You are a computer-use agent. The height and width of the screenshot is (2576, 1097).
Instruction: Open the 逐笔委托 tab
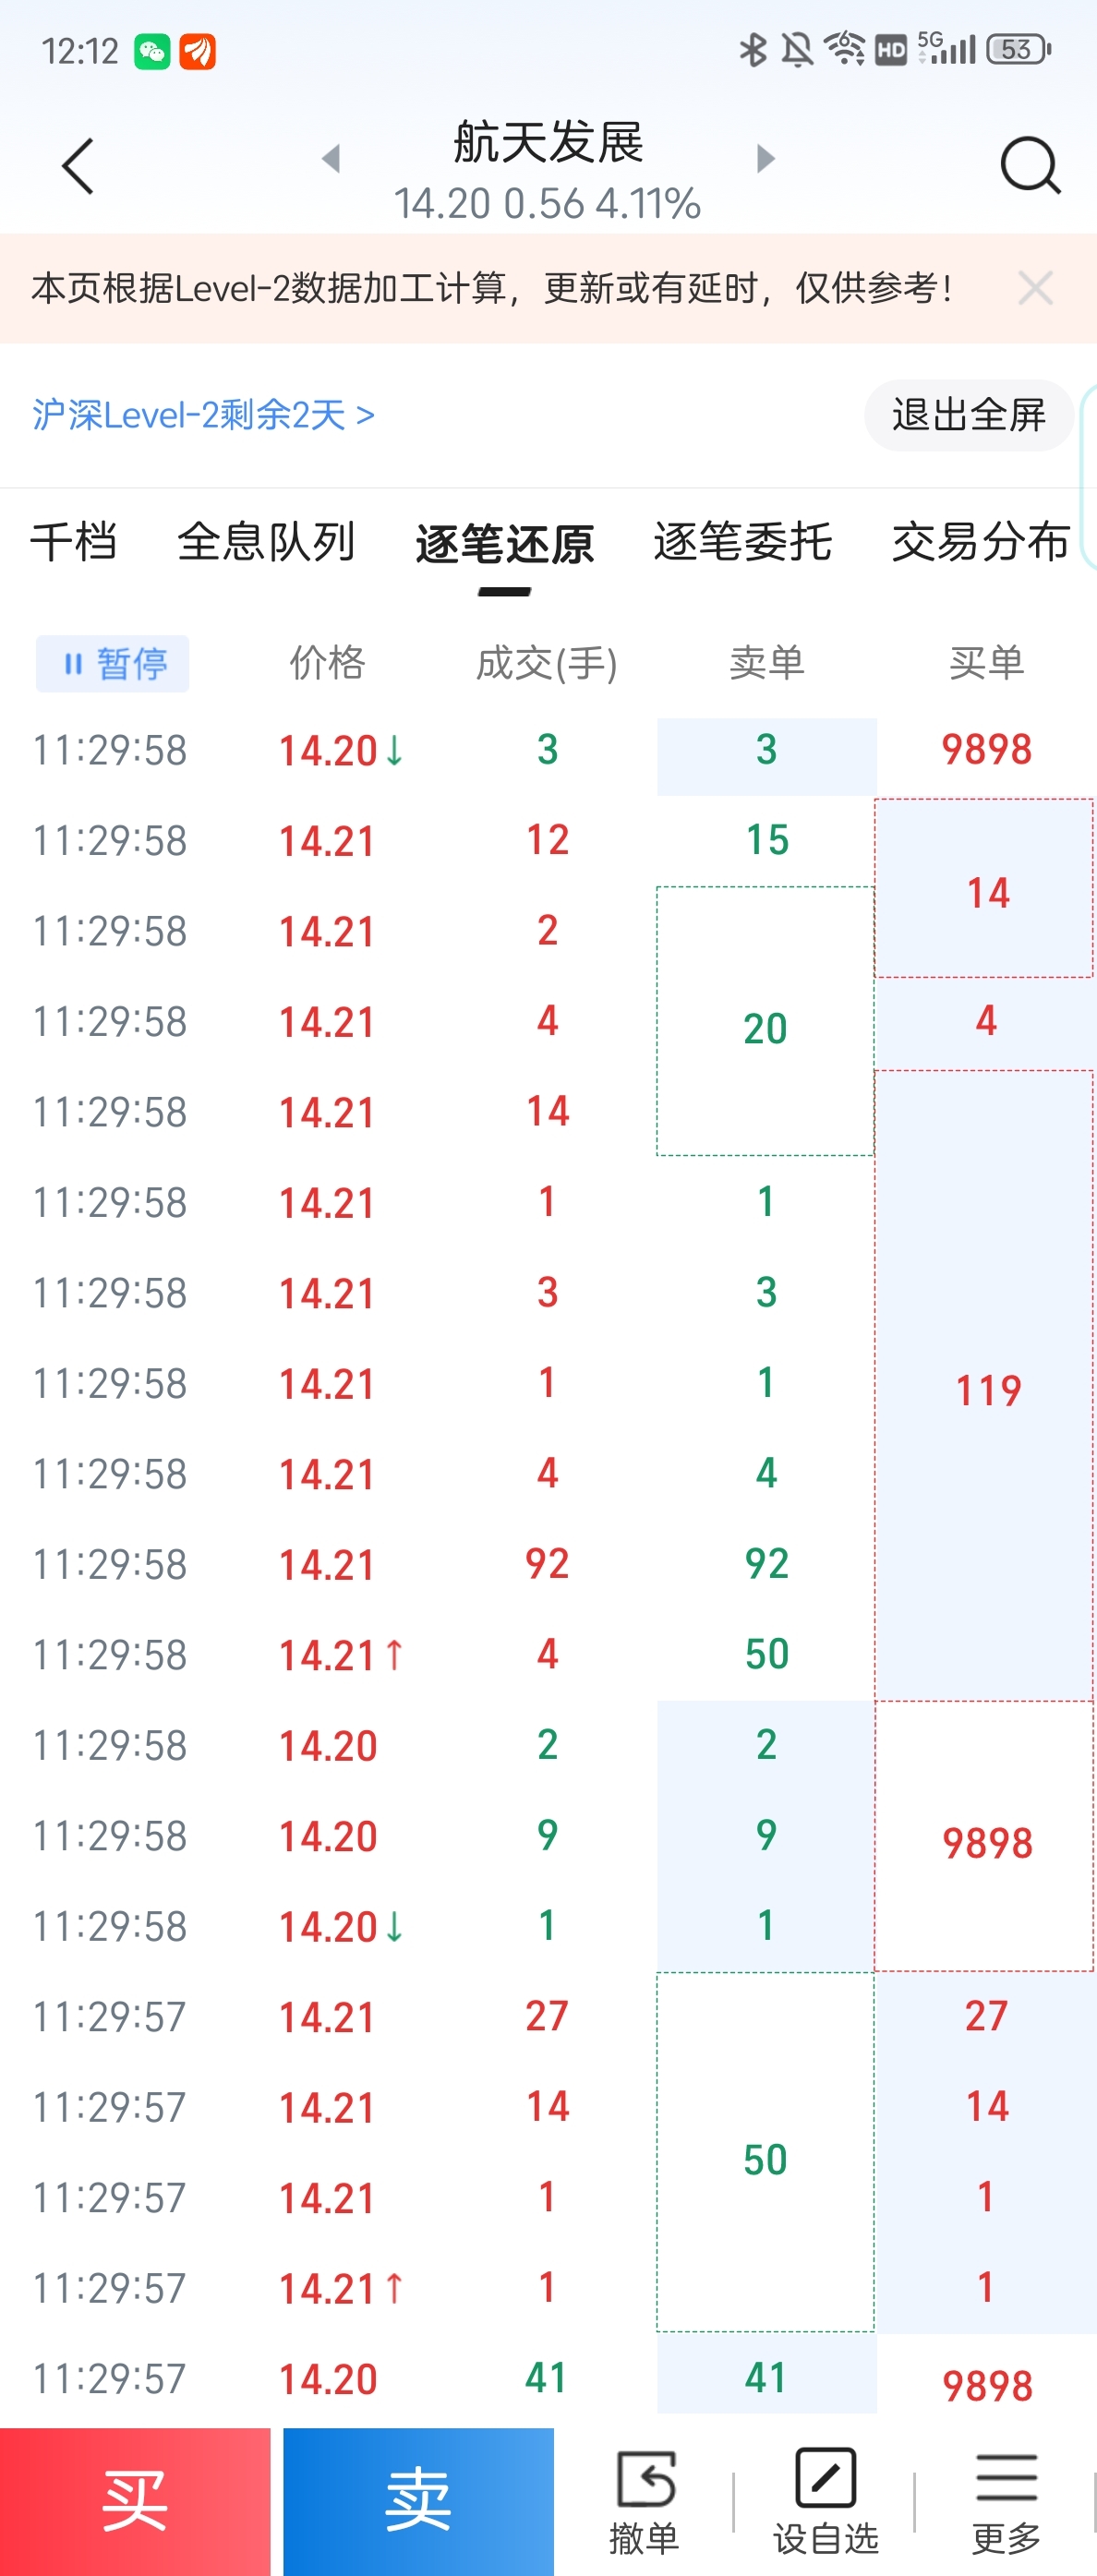[x=742, y=543]
